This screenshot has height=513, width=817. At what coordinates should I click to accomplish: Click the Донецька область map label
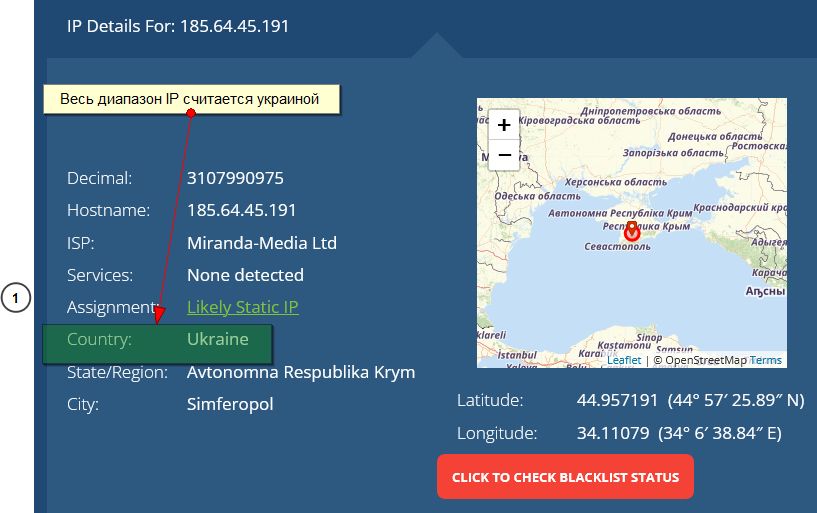tap(715, 136)
